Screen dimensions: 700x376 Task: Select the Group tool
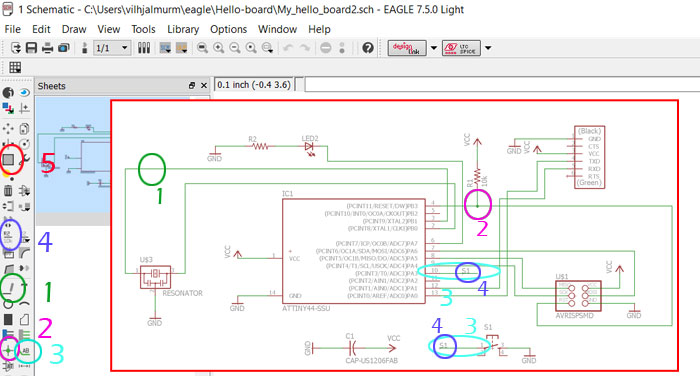(x=8, y=159)
